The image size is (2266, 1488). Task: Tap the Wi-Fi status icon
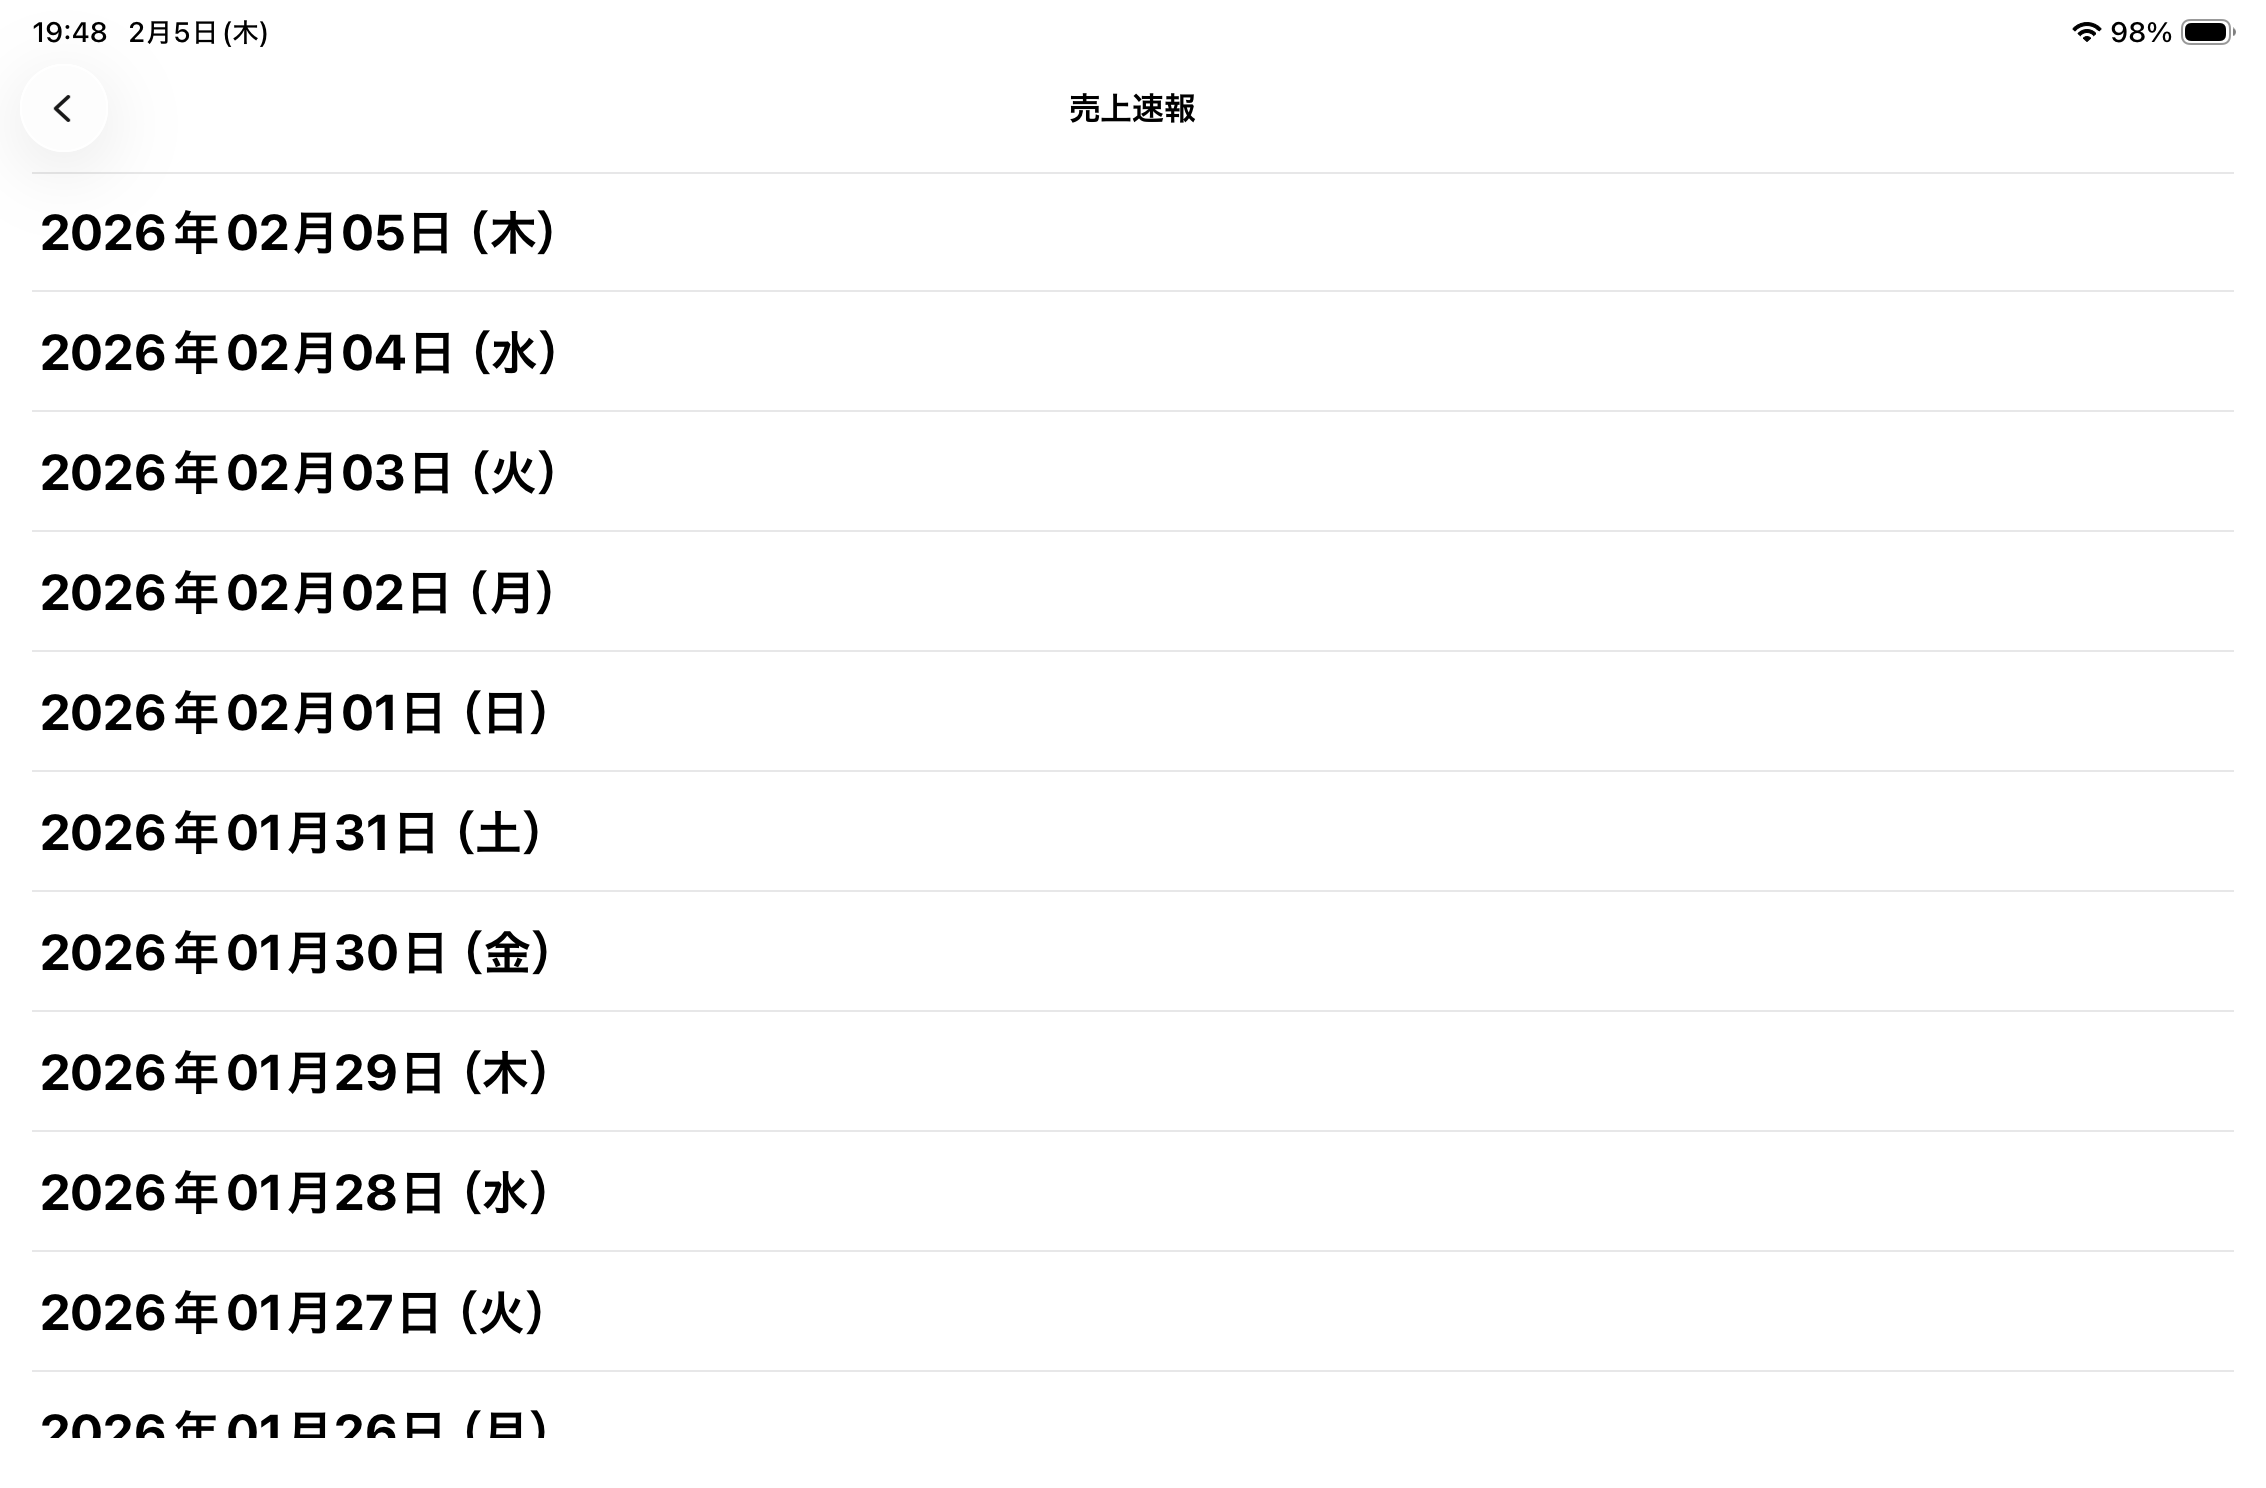coord(2085,33)
